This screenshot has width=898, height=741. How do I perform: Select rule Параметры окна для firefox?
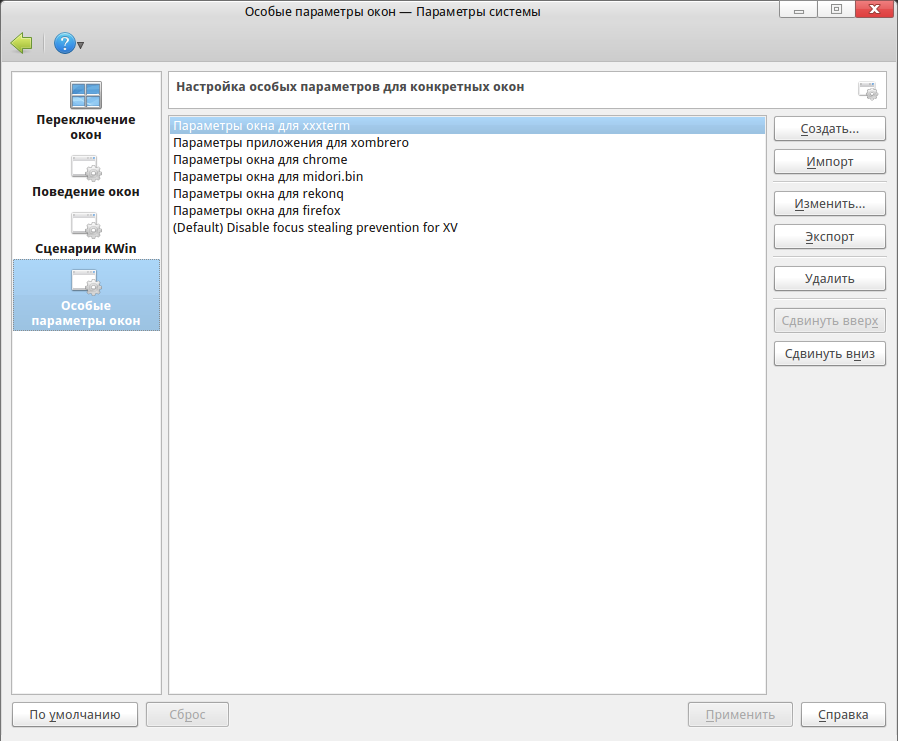click(x=467, y=211)
